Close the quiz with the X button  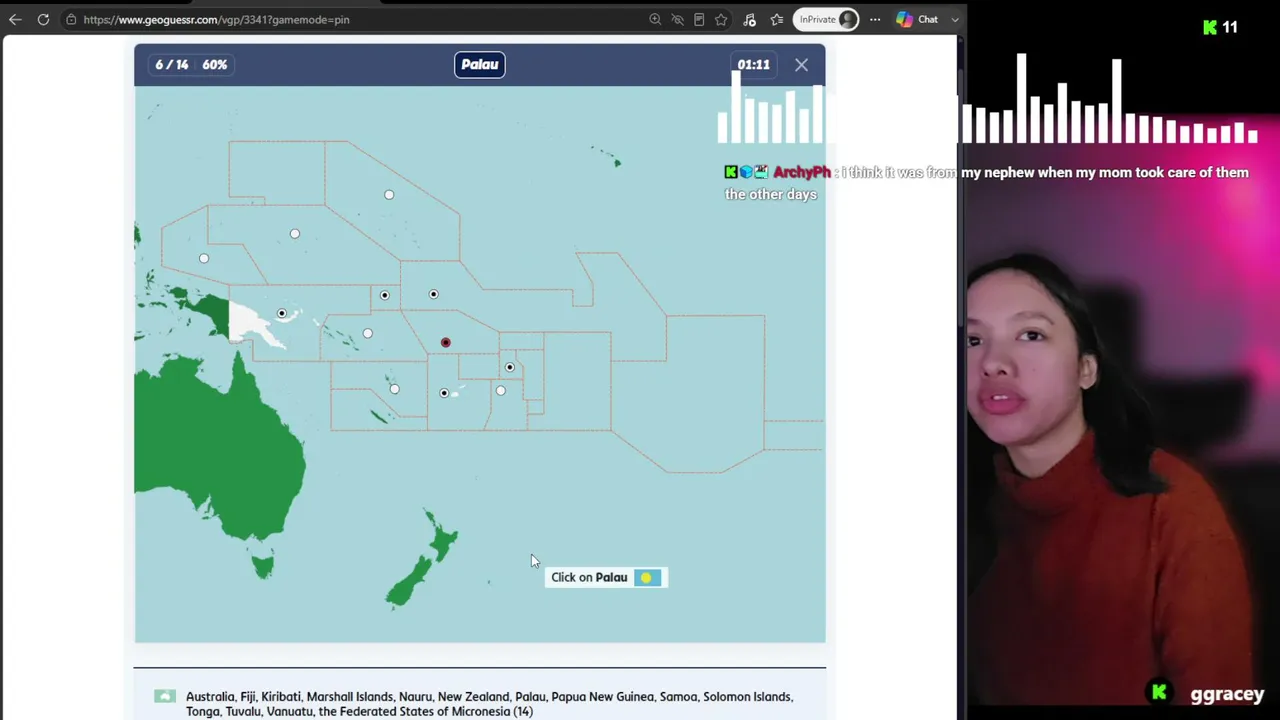pos(801,65)
